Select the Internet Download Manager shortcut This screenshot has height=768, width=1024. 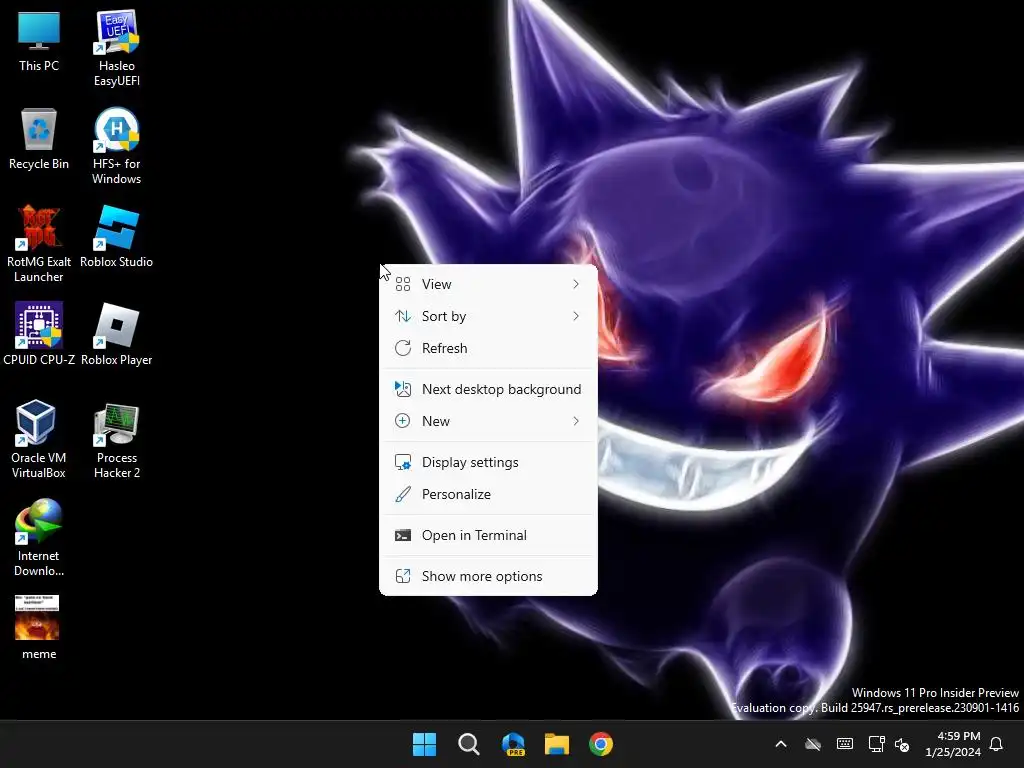39,538
